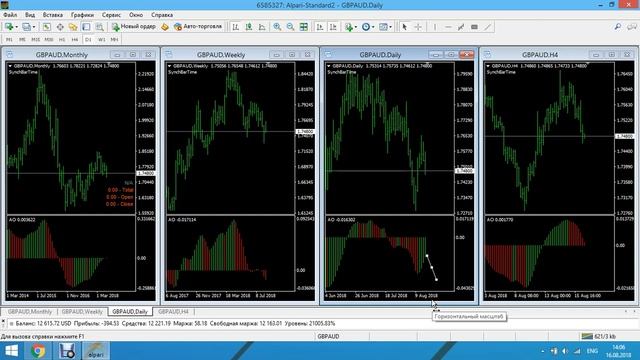Zoom in on the chart
The image size is (640, 360).
pos(277,27)
